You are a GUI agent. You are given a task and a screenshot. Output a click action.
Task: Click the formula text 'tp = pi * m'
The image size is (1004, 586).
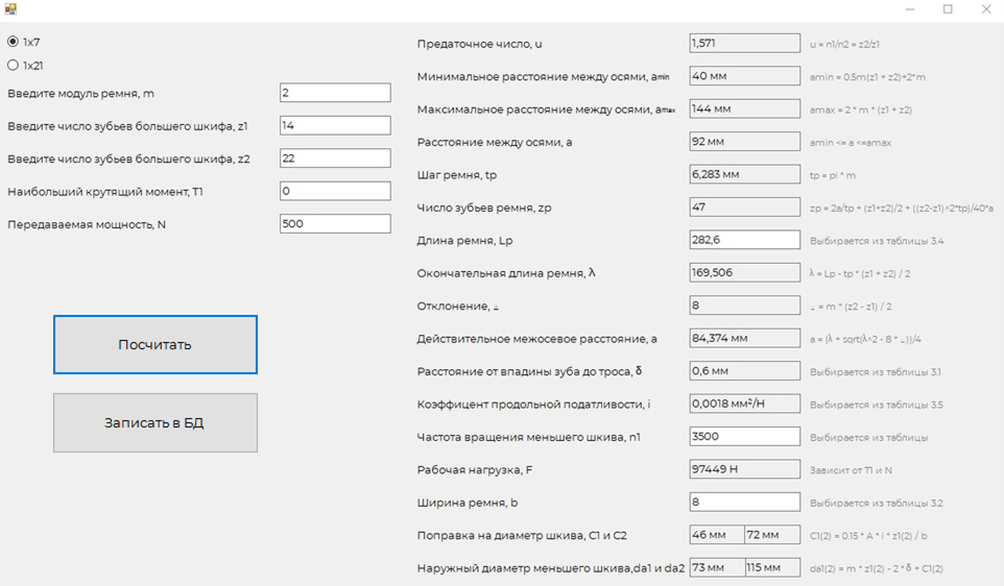(833, 175)
